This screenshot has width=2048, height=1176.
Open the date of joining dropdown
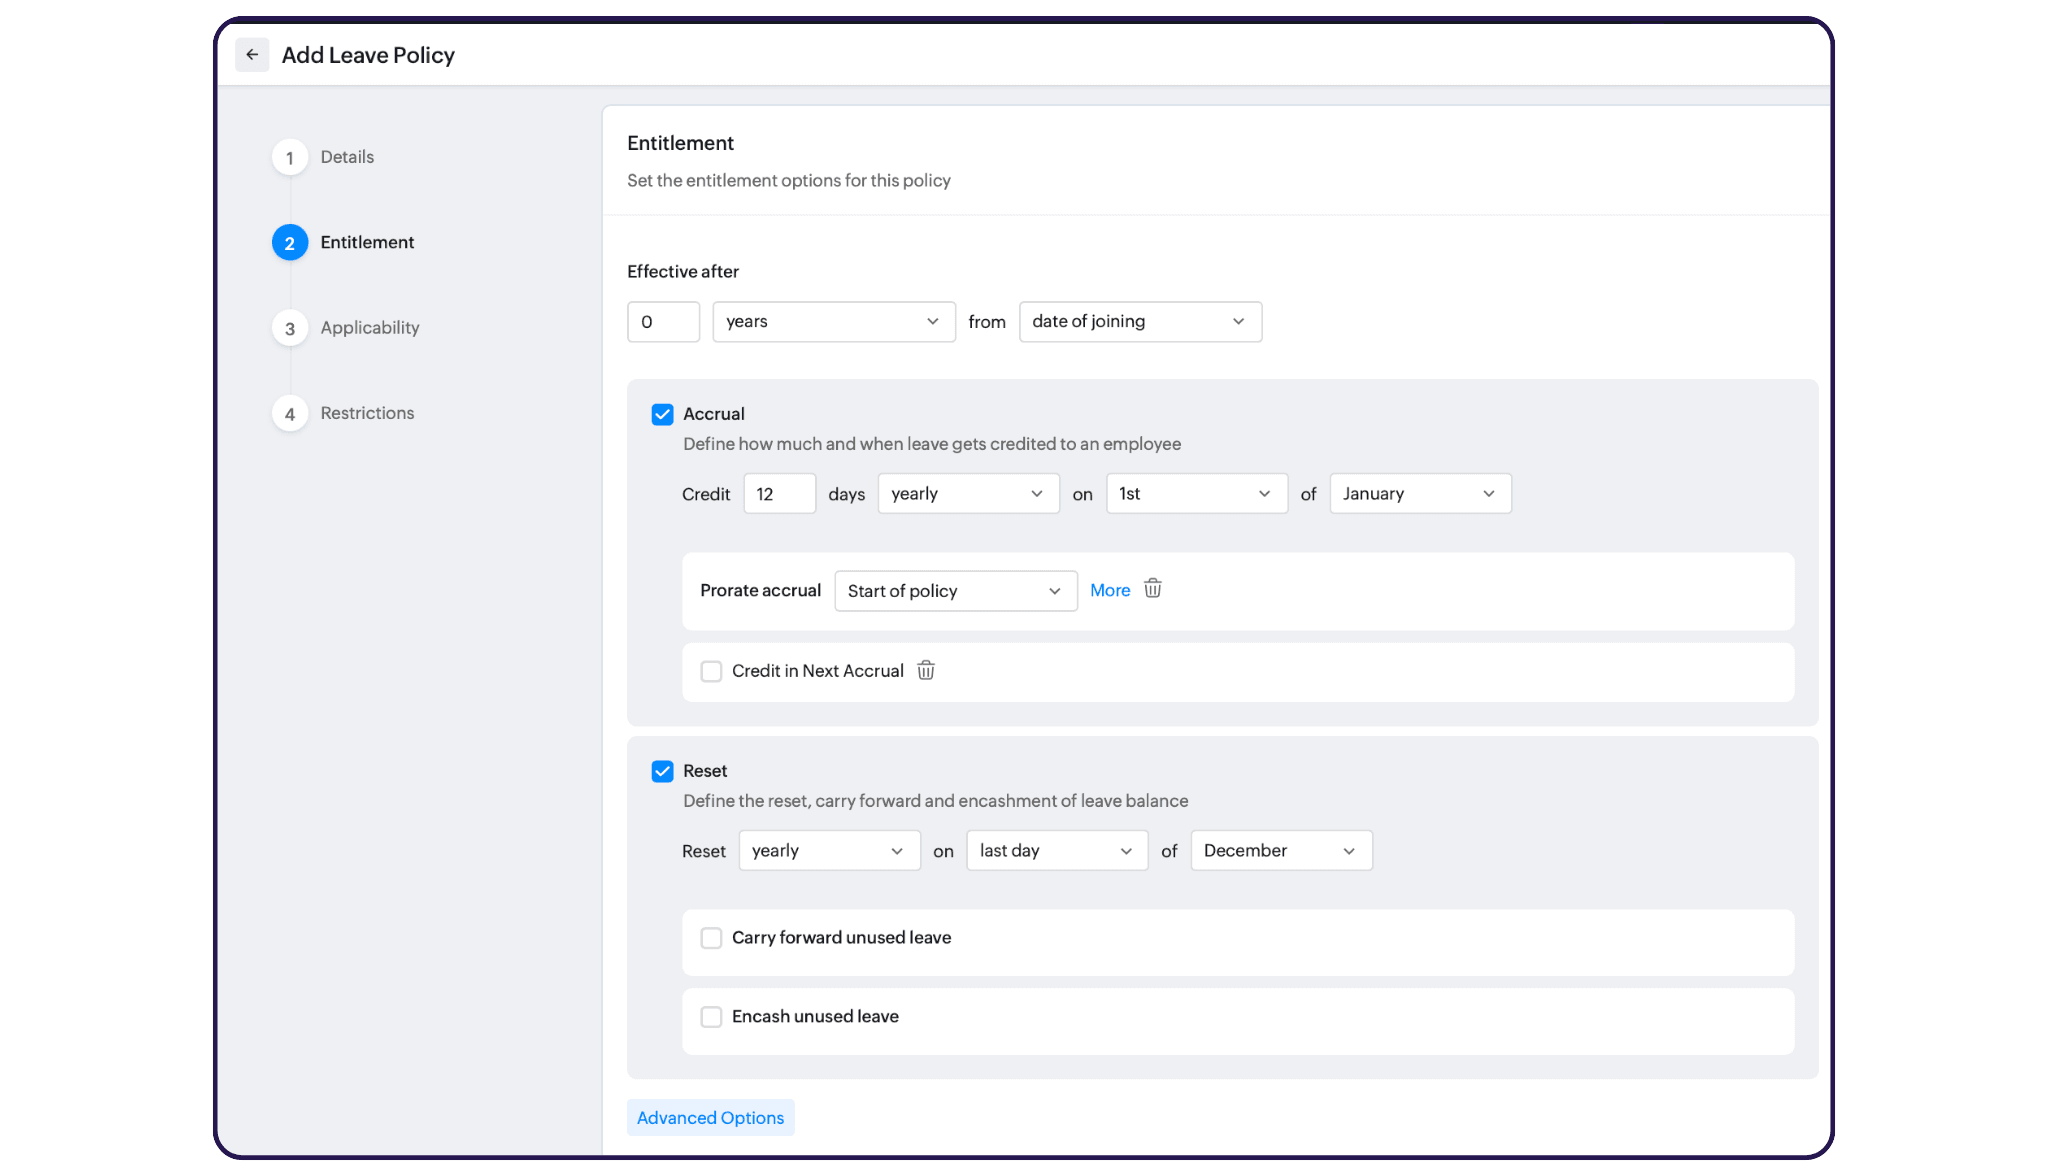1140,322
